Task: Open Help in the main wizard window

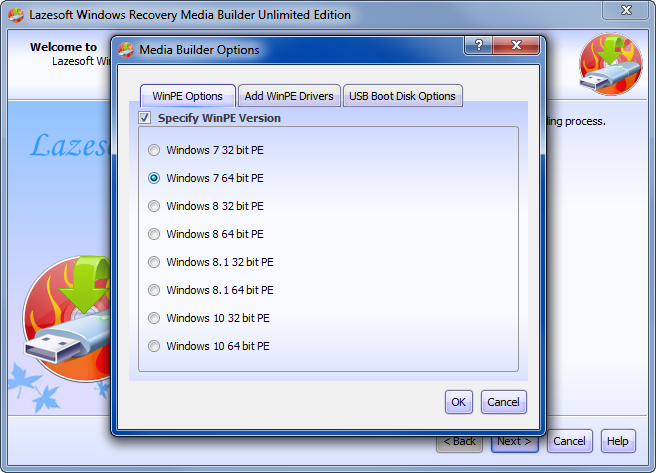Action: 618,441
